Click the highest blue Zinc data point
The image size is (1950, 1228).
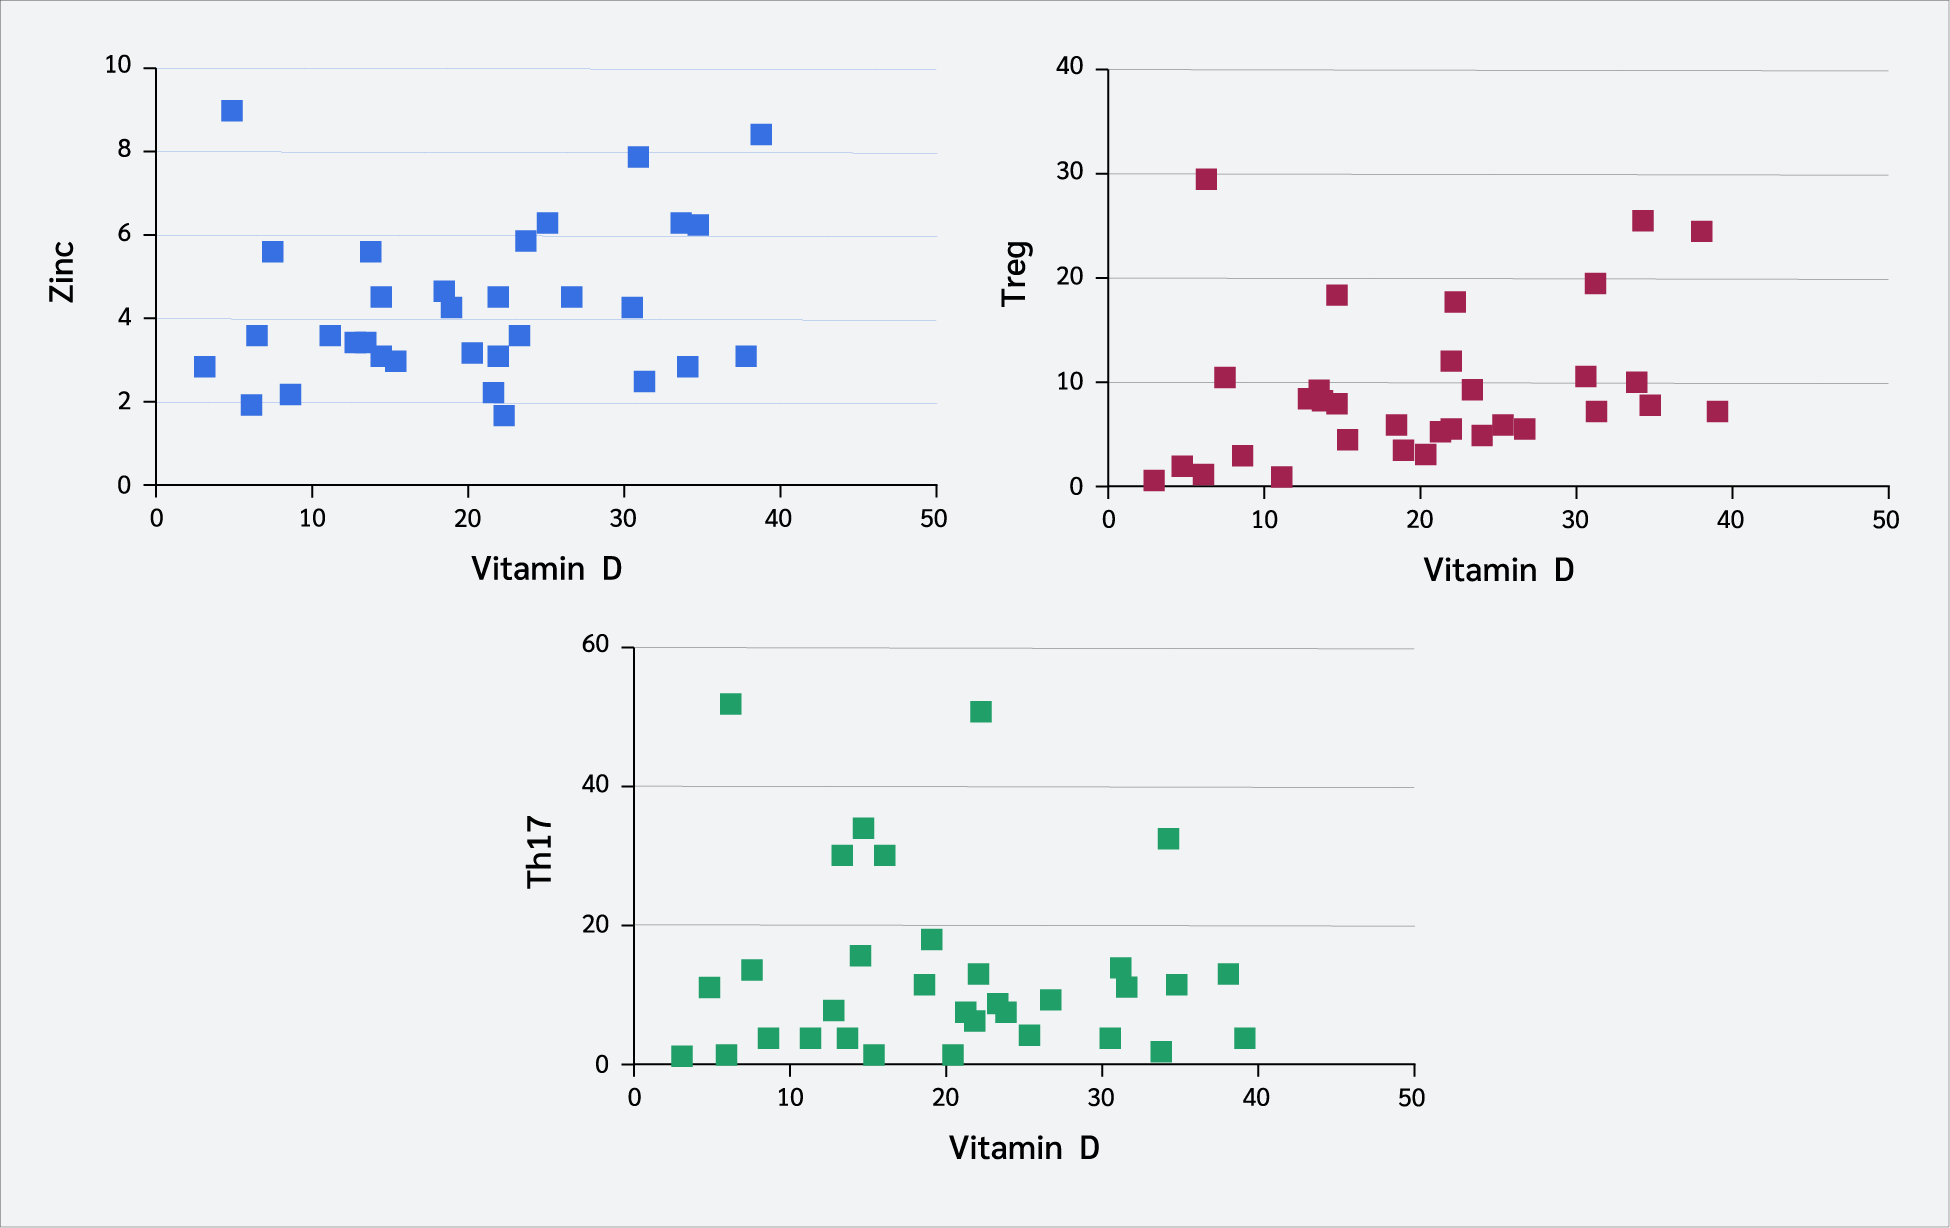coord(232,111)
